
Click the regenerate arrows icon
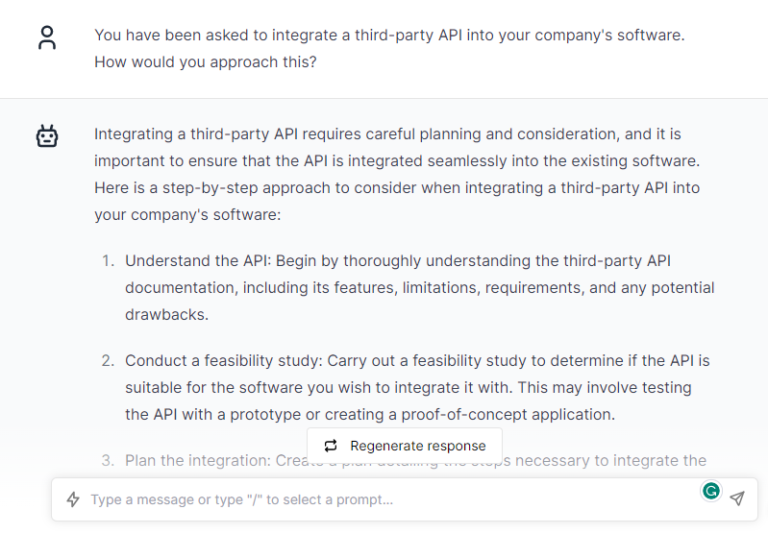[x=331, y=445]
